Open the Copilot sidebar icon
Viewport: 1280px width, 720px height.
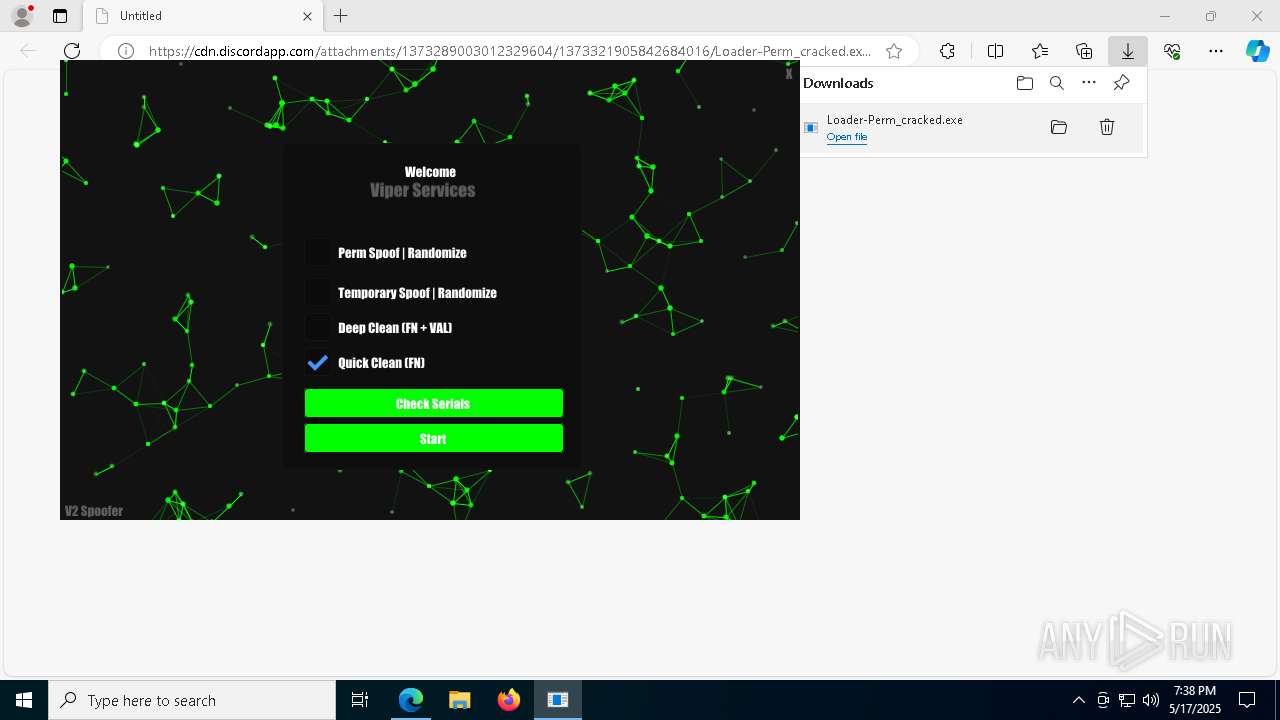tap(1258, 51)
